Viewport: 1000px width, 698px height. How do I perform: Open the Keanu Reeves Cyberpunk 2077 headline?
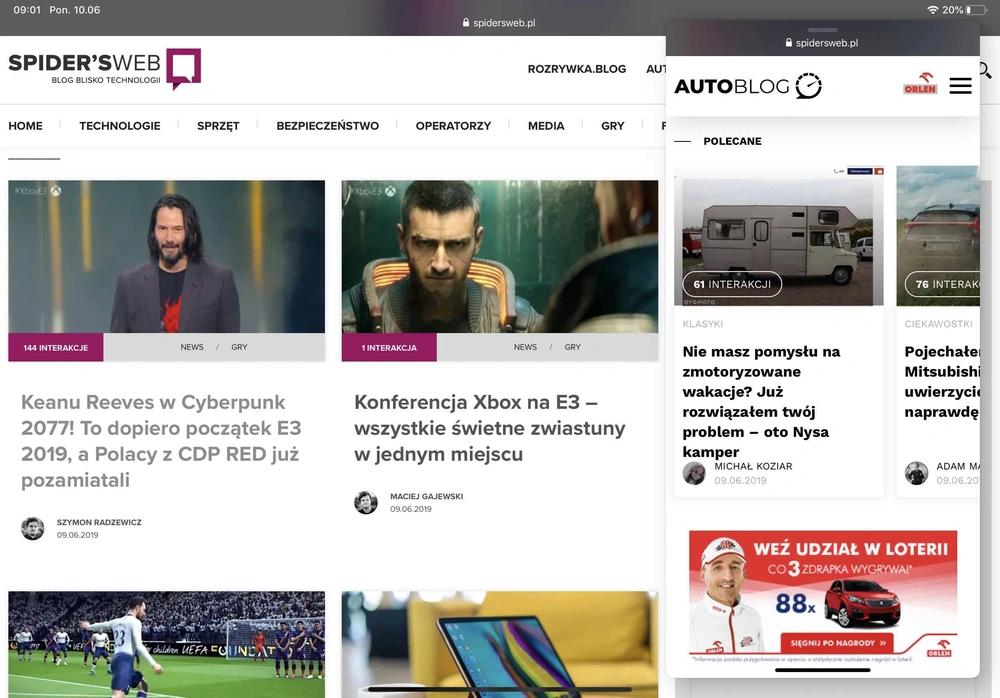[161, 441]
